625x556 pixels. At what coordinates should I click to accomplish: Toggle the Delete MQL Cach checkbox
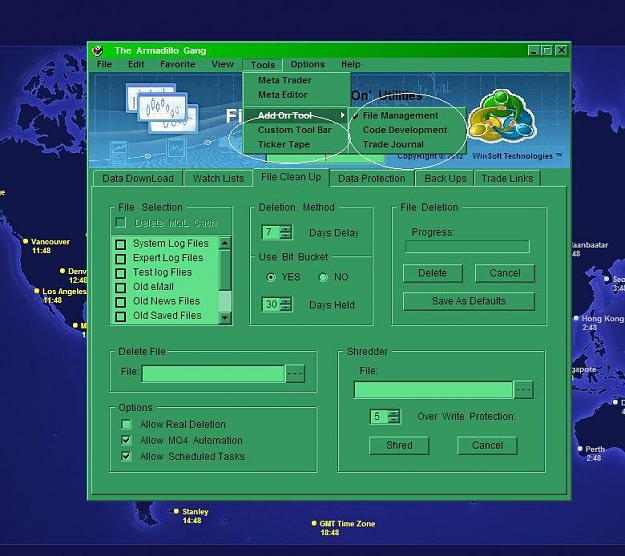tap(120, 222)
